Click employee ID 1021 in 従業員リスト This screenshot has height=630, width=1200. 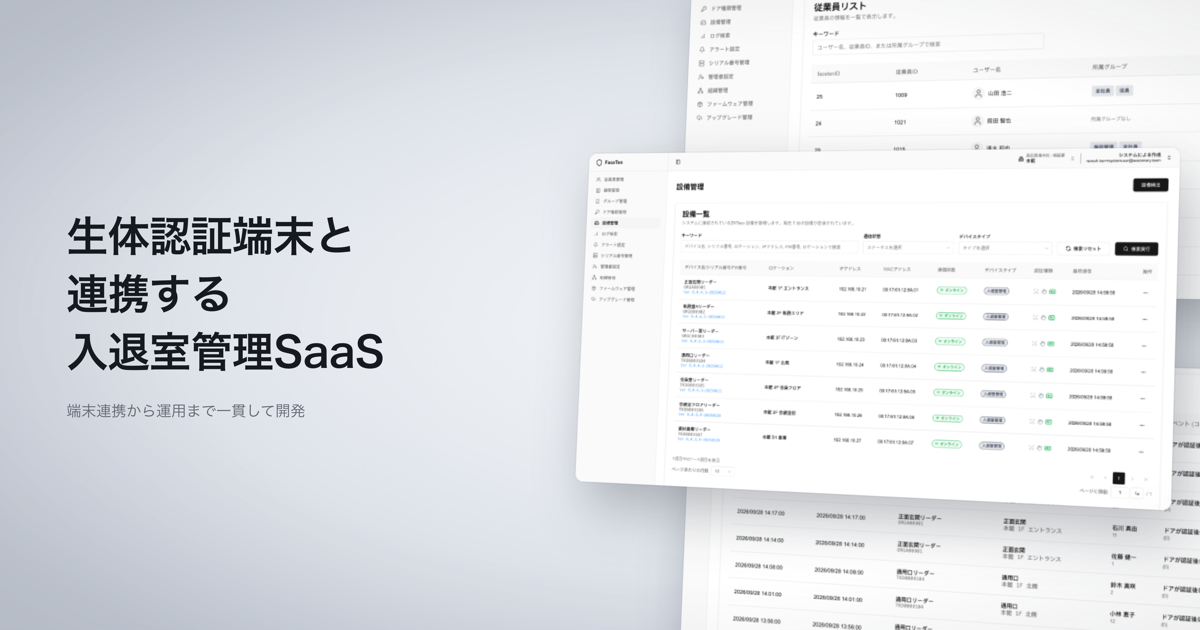(901, 122)
